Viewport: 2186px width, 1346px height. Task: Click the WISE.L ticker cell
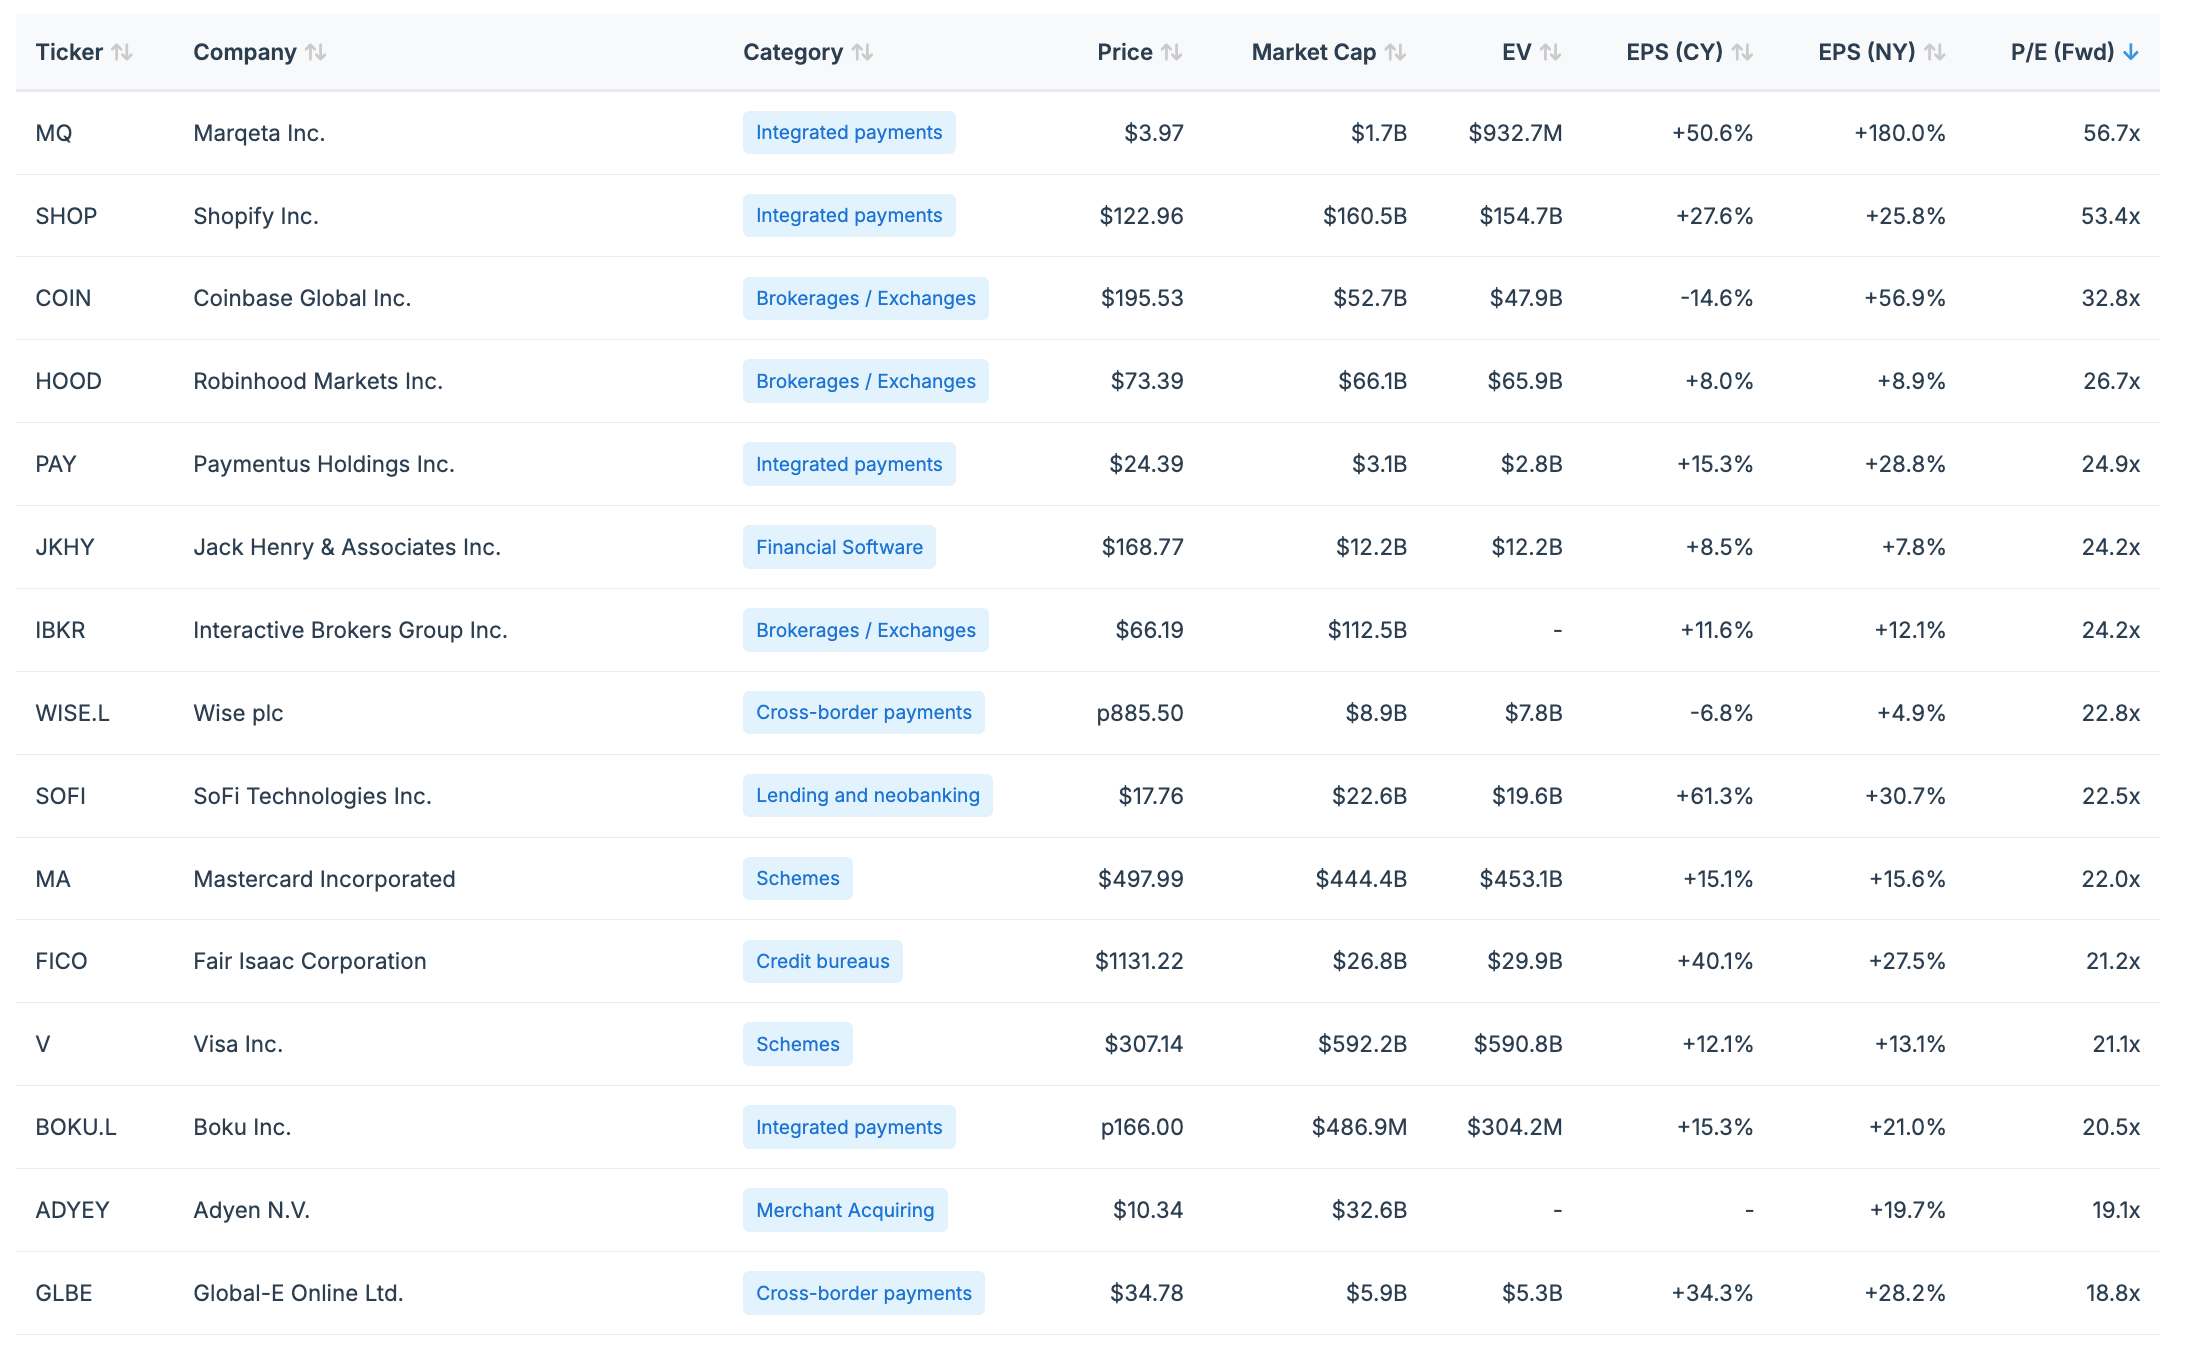(x=72, y=713)
